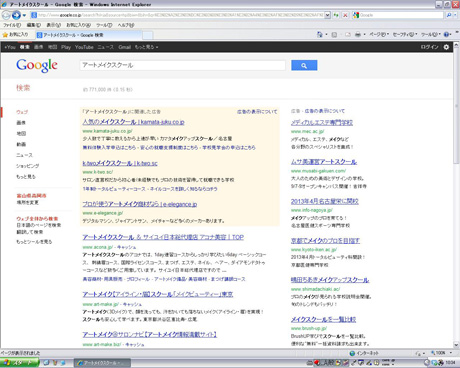Click the IE taskbar window button
Screen dimensions: 460x368
[102, 363]
